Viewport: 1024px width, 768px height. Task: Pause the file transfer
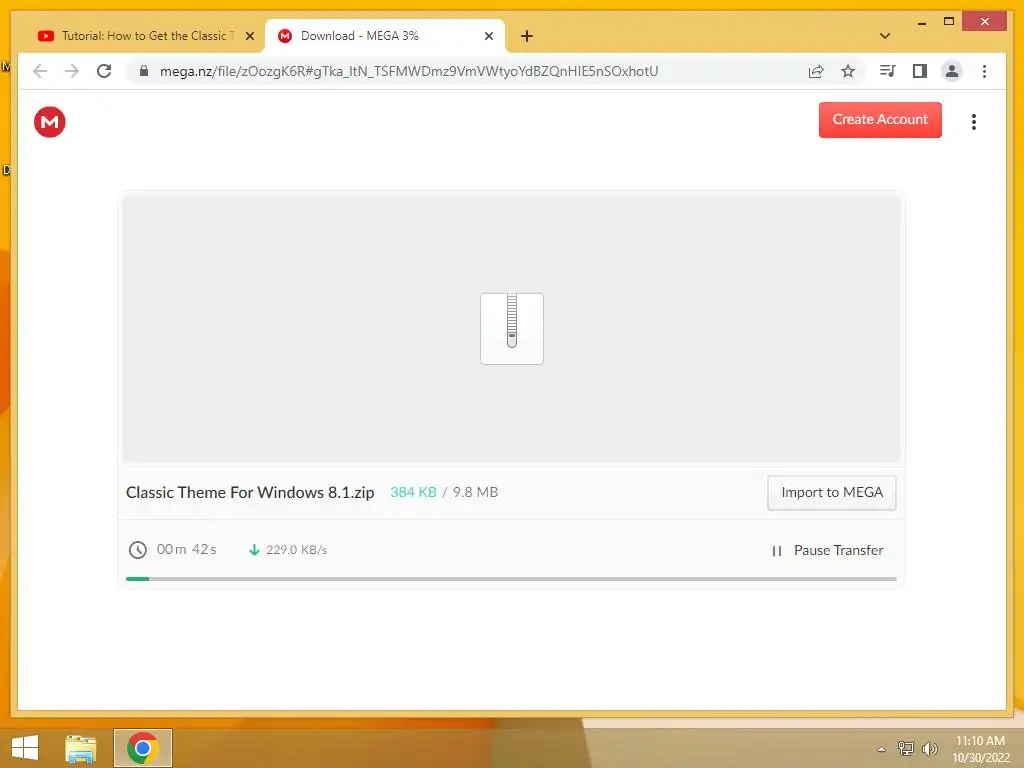point(827,551)
